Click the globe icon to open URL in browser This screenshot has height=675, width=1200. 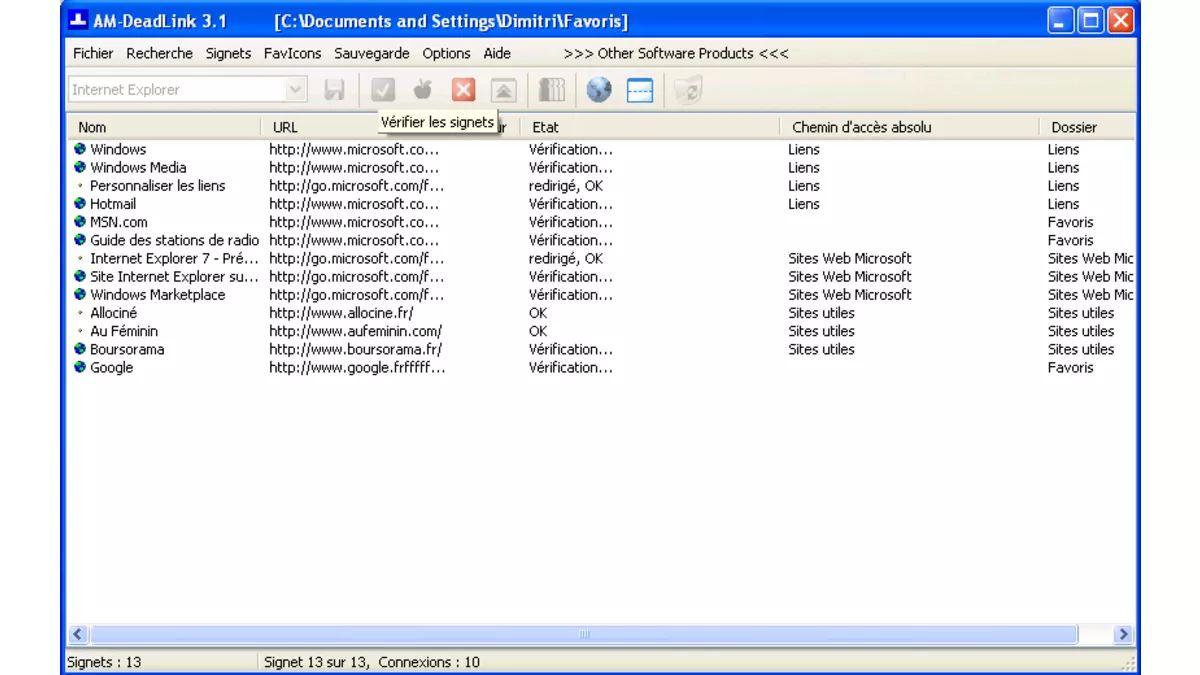597,90
